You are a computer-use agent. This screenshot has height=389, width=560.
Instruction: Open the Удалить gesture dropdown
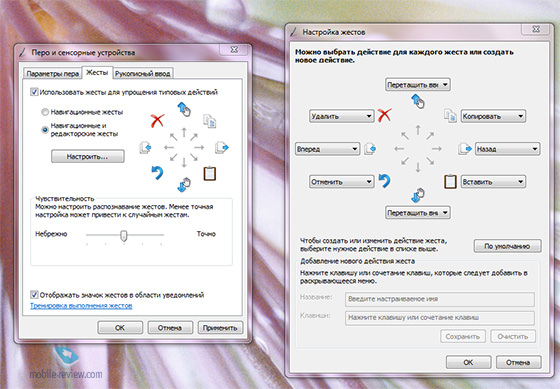(x=341, y=116)
